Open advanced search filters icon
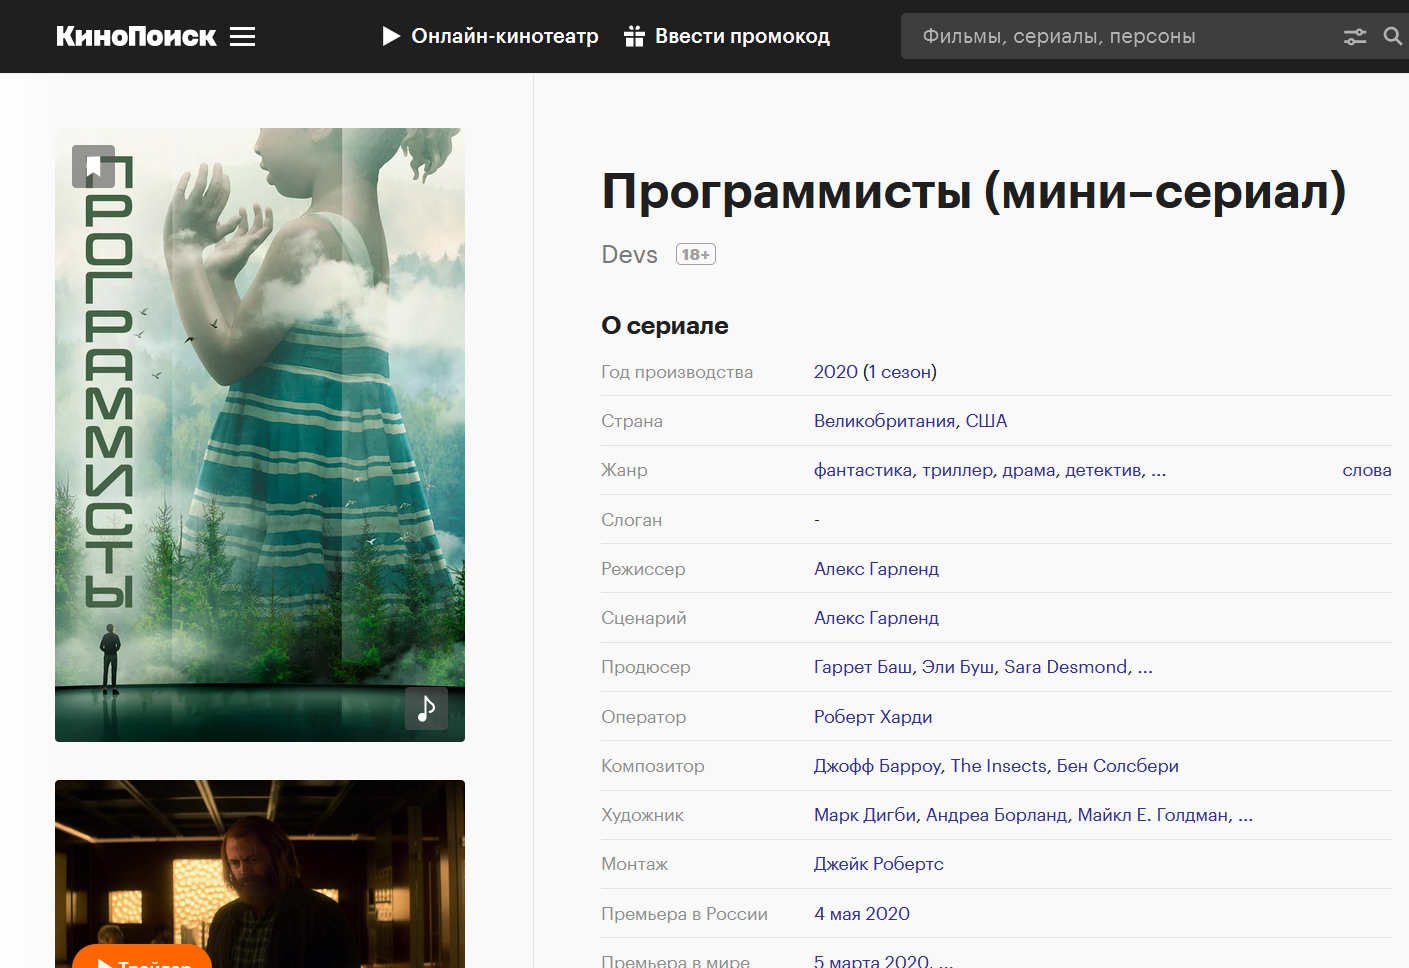The width and height of the screenshot is (1409, 968). click(1354, 37)
